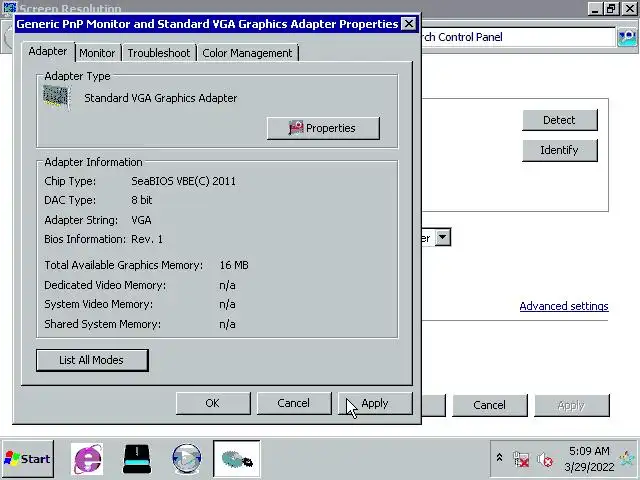Screen dimensions: 640x480
Task: Switch to the Troubleshoot tab
Action: click(159, 53)
